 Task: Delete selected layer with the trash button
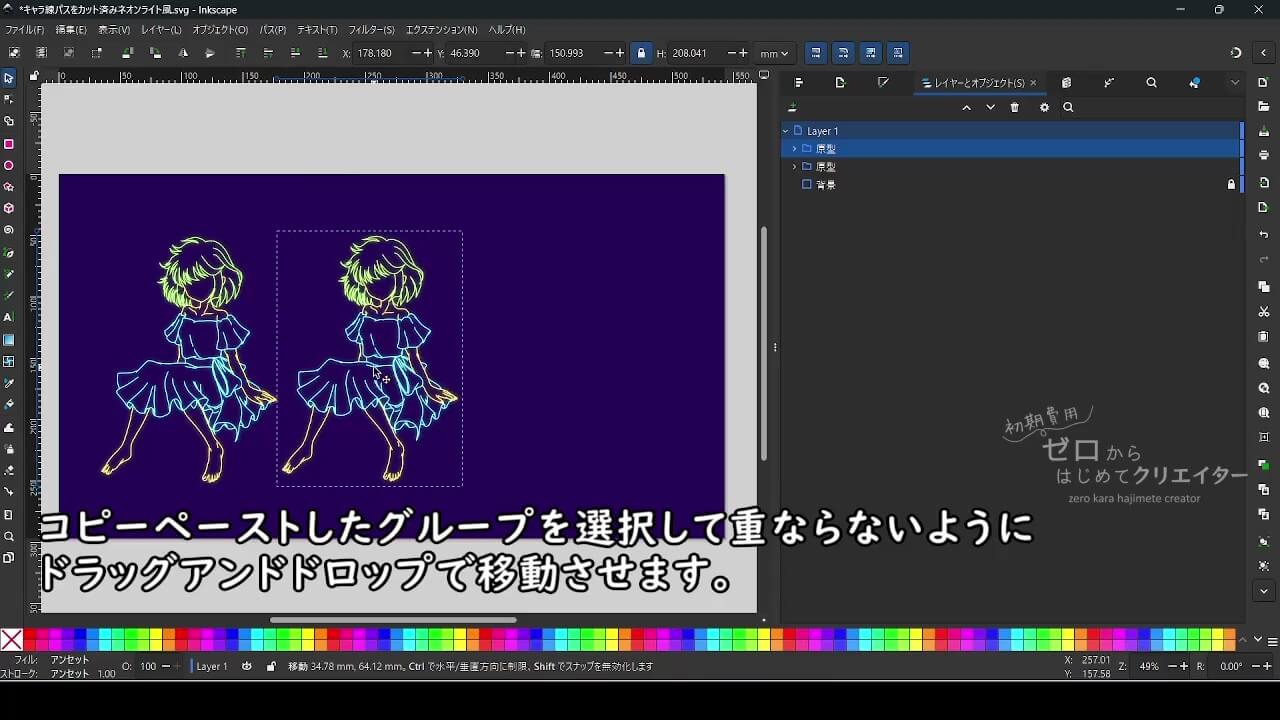coord(1014,107)
